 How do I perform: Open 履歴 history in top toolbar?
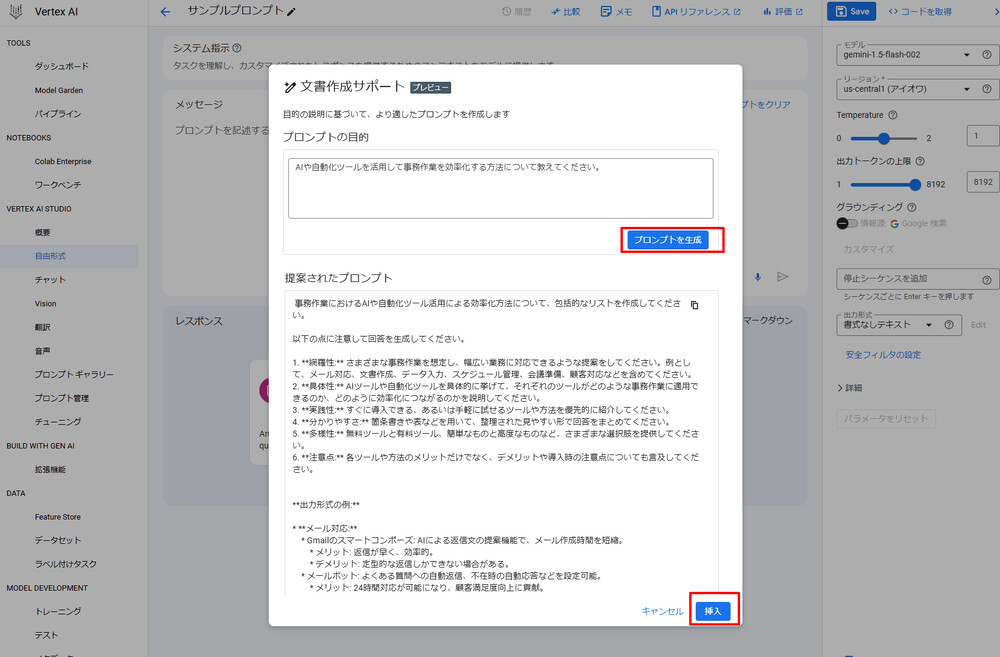pos(517,11)
